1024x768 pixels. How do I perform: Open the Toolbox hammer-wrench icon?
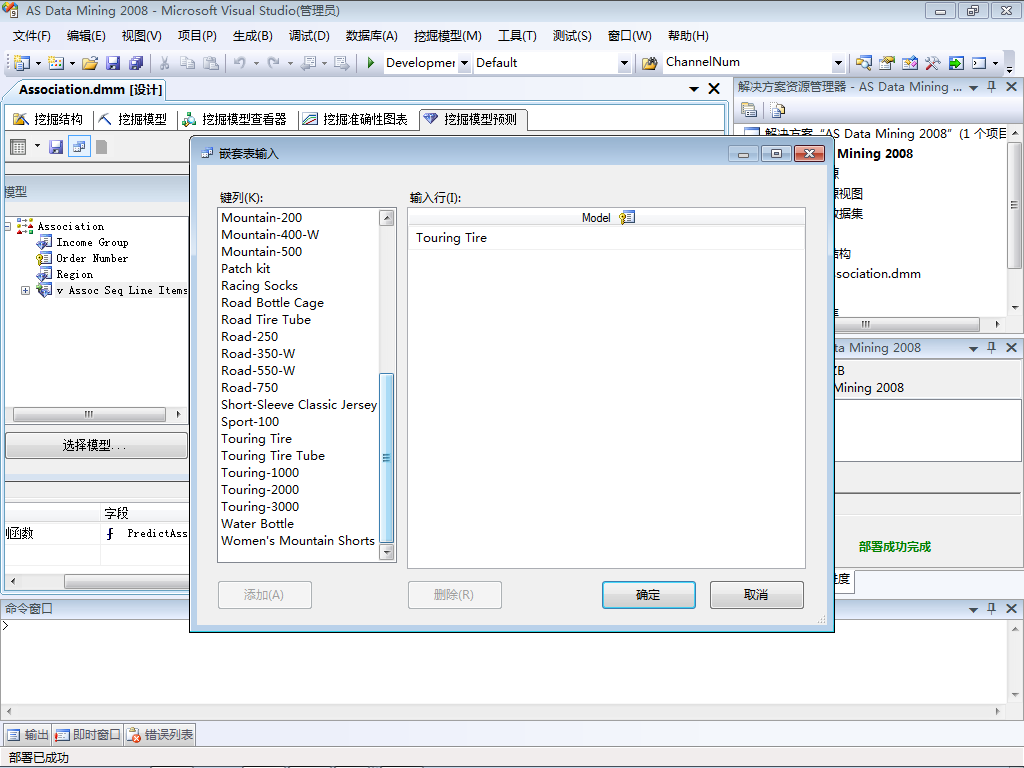pos(933,63)
